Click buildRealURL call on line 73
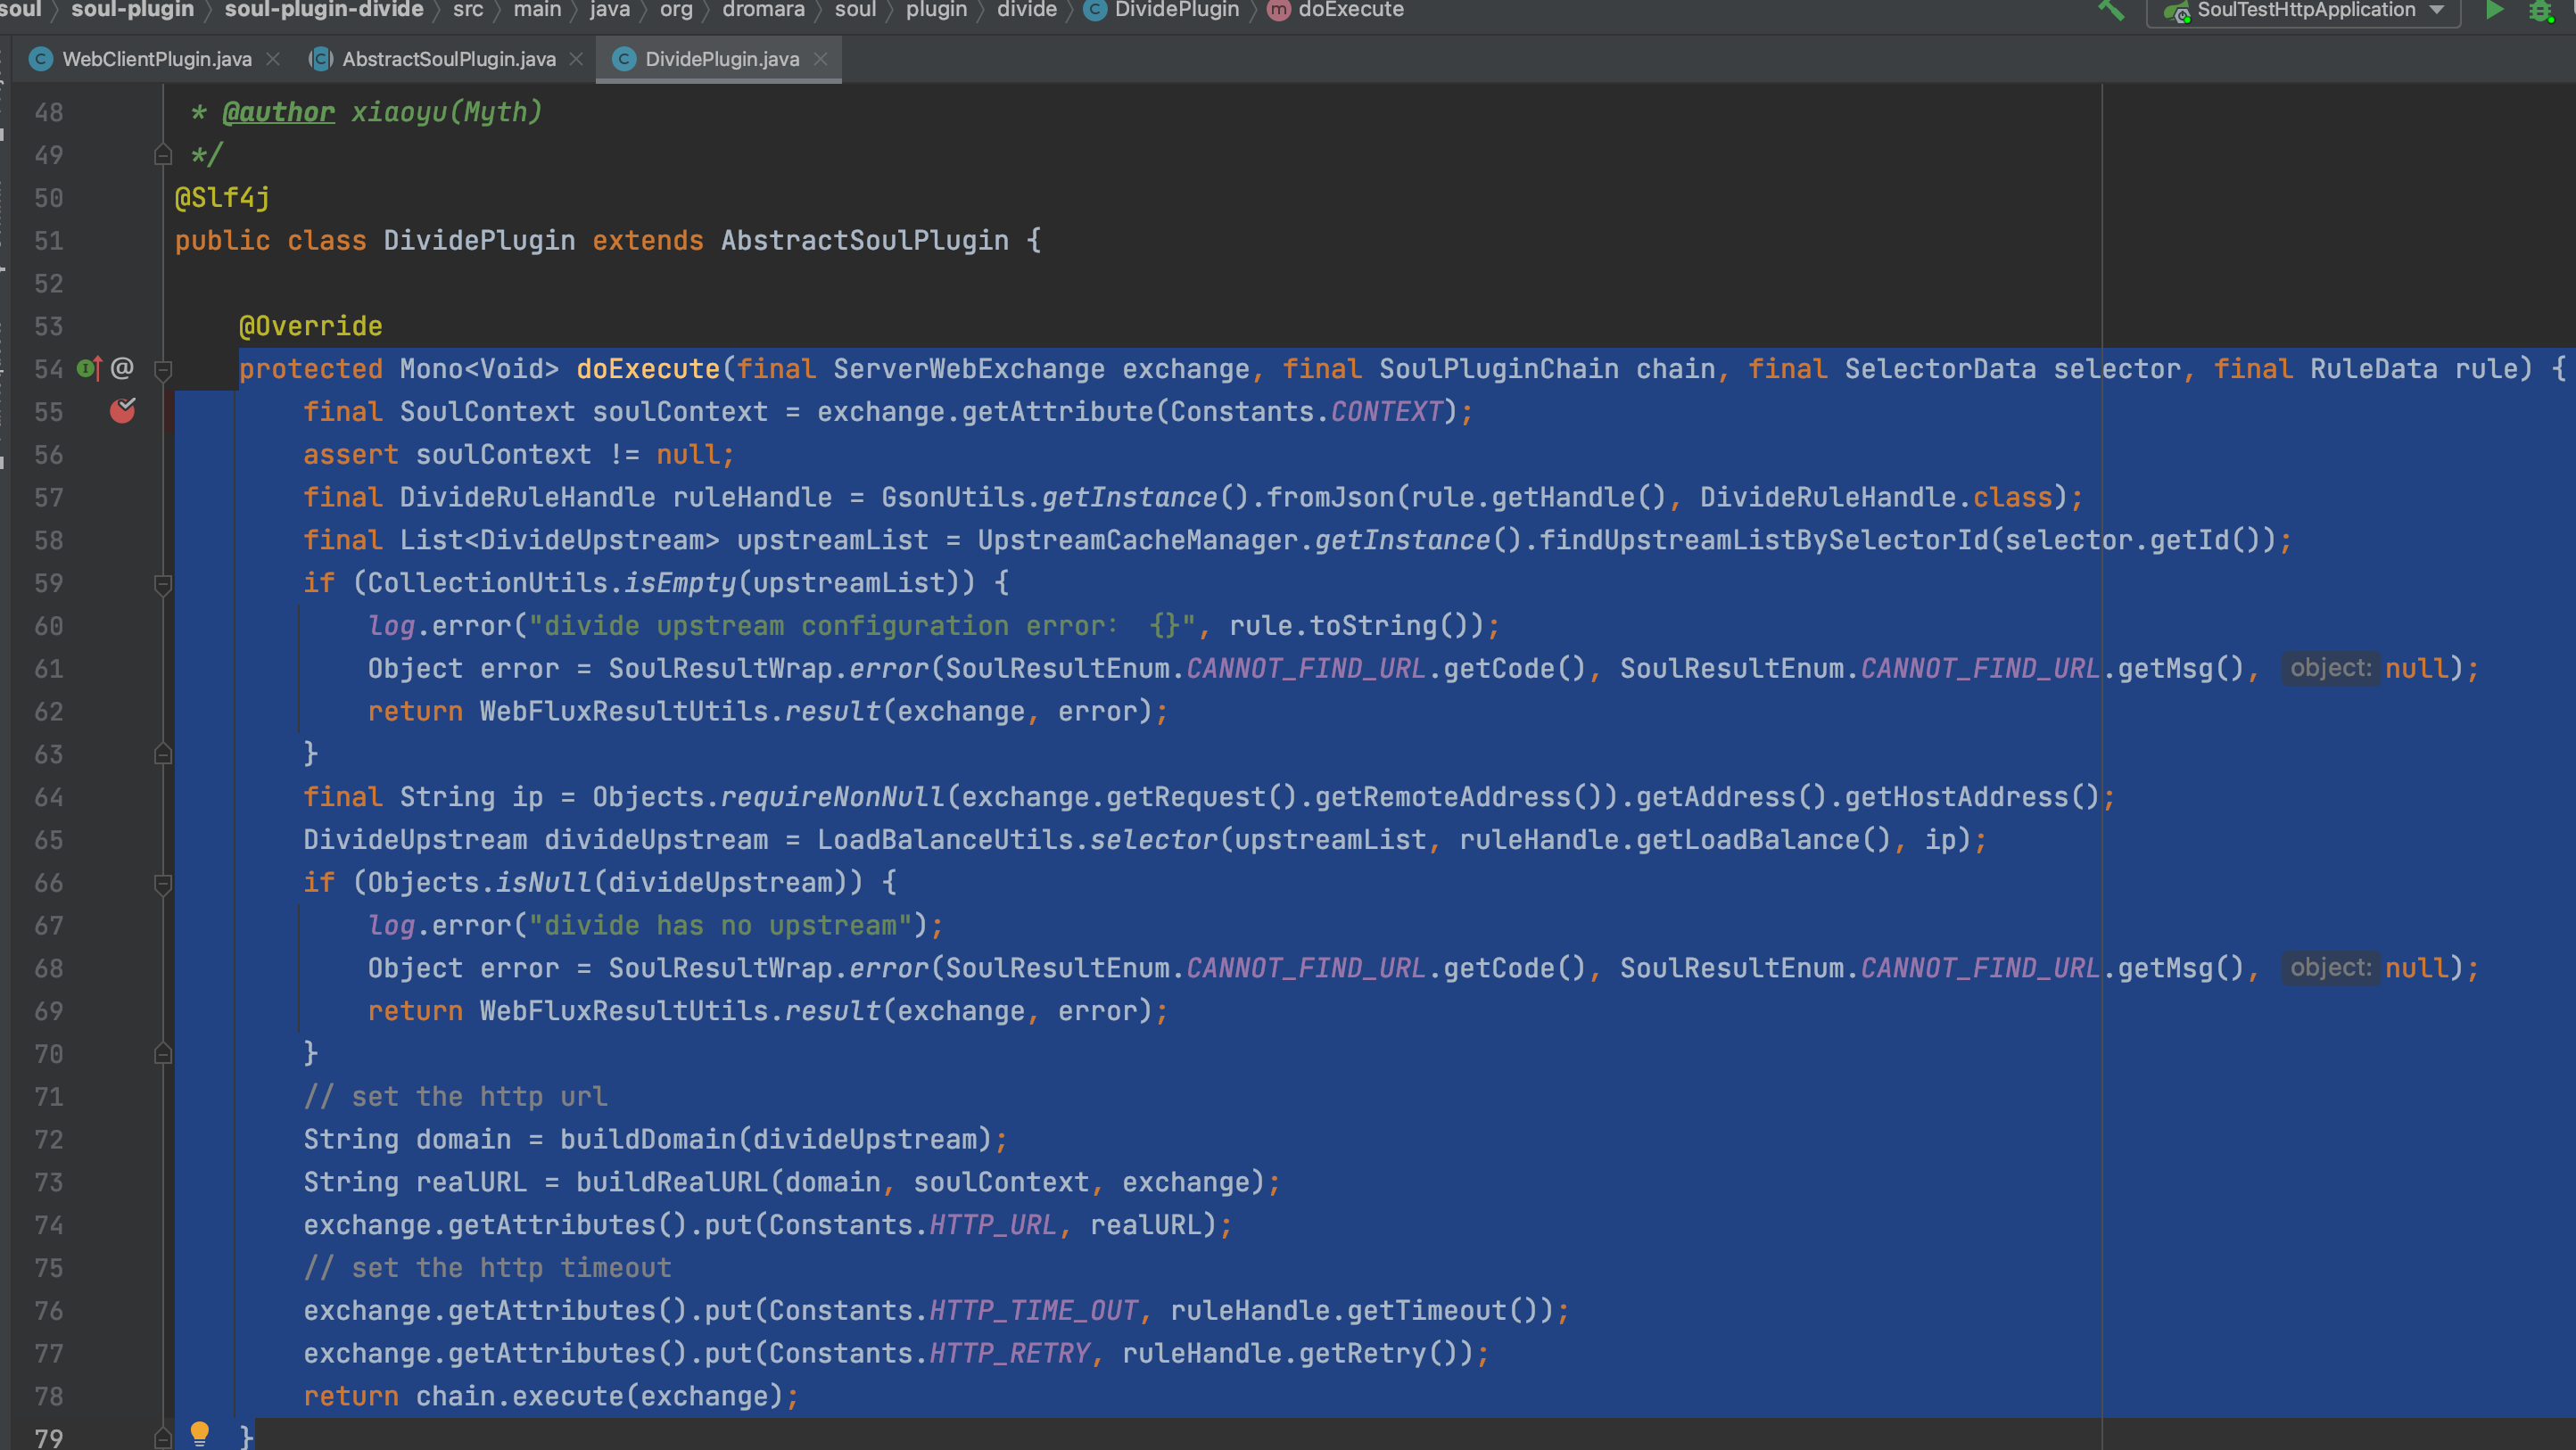Viewport: 2576px width, 1450px height. [672, 1183]
